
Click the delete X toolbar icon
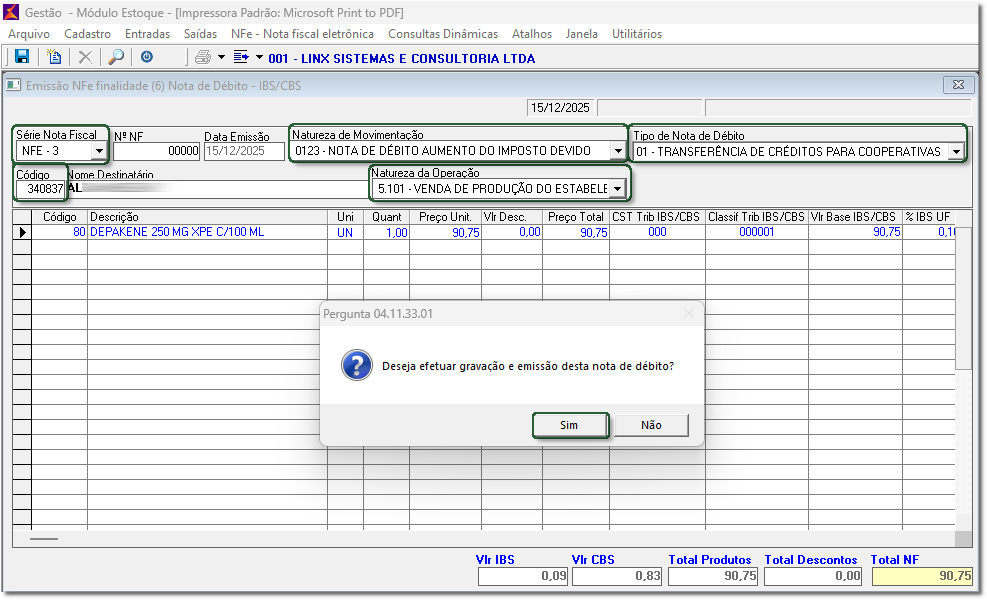click(x=85, y=57)
